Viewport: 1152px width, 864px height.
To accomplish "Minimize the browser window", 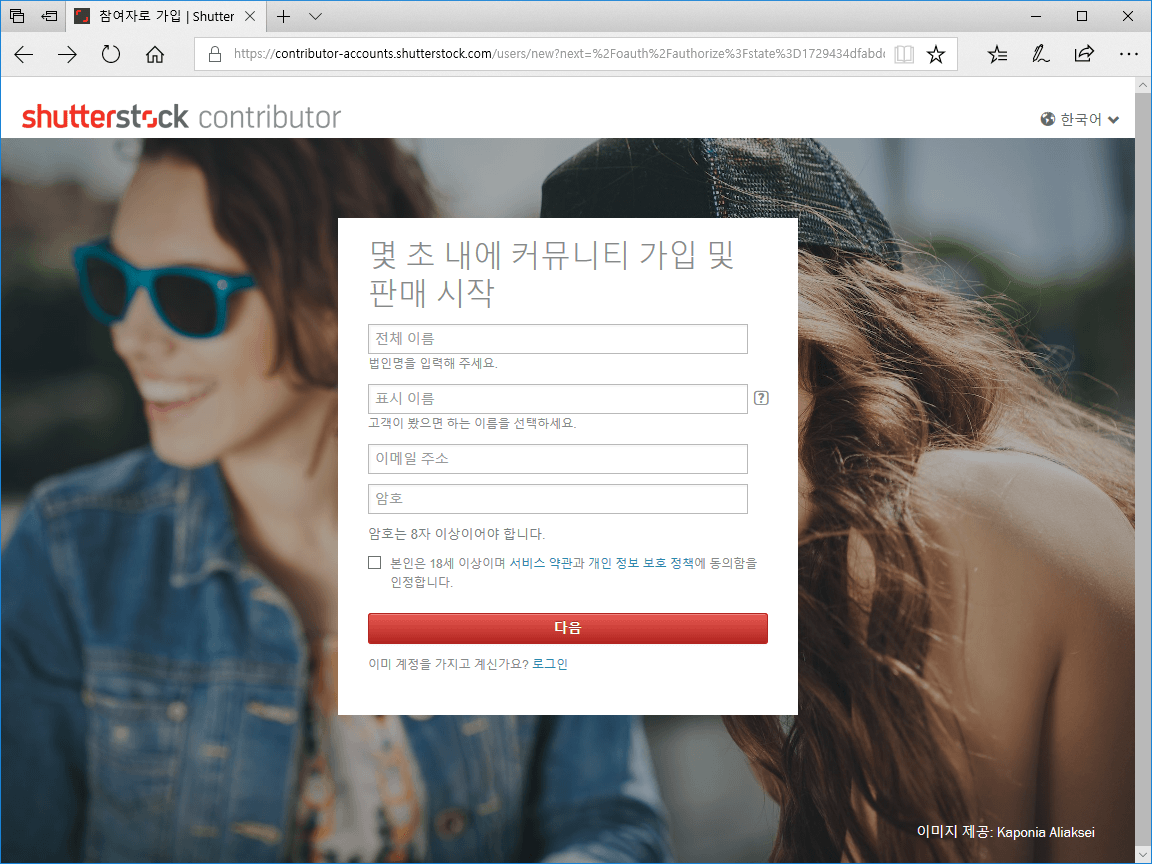I will [x=1036, y=16].
